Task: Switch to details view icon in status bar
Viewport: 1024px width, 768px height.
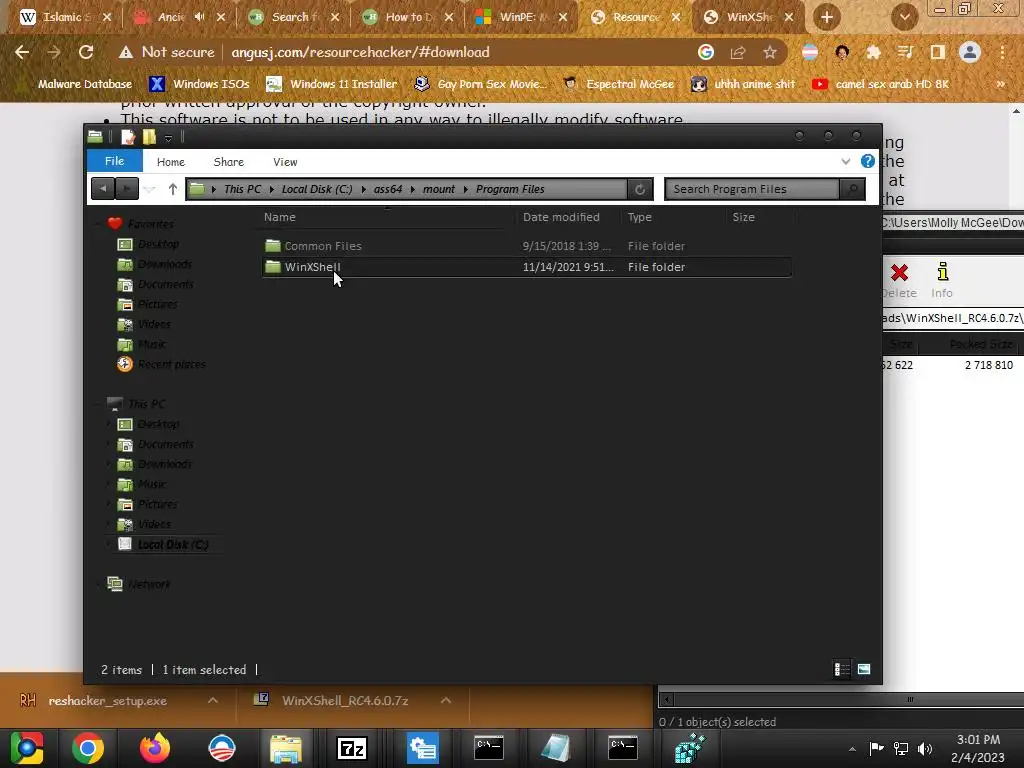Action: [842, 669]
